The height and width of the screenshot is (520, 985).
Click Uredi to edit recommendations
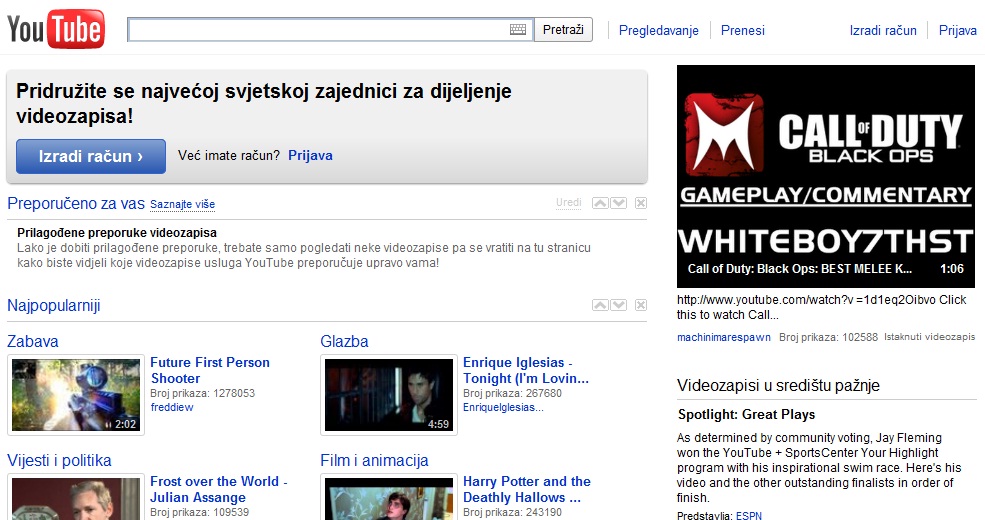[568, 203]
